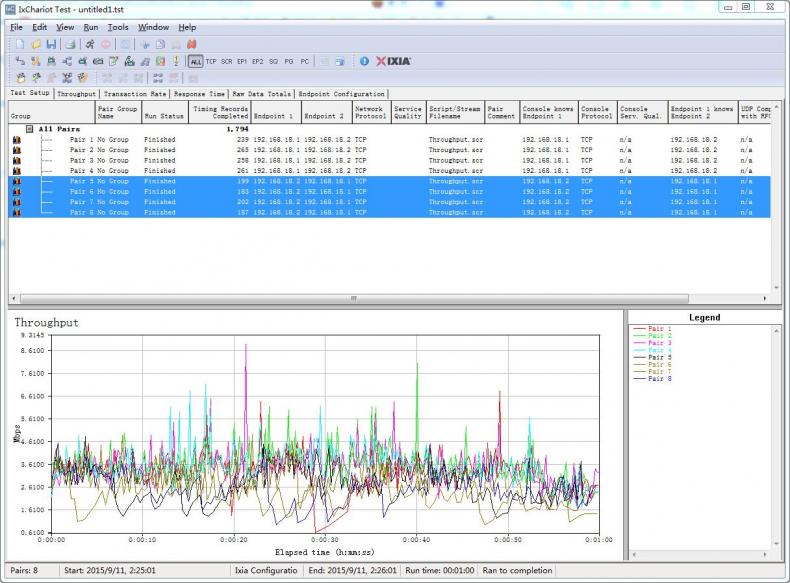
Task: Save the test using the floppy disk icon
Action: point(51,45)
